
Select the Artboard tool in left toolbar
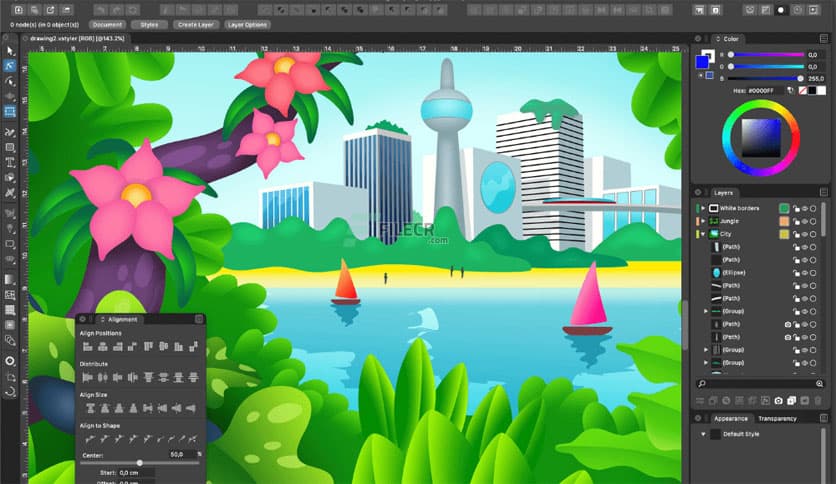tap(10, 111)
